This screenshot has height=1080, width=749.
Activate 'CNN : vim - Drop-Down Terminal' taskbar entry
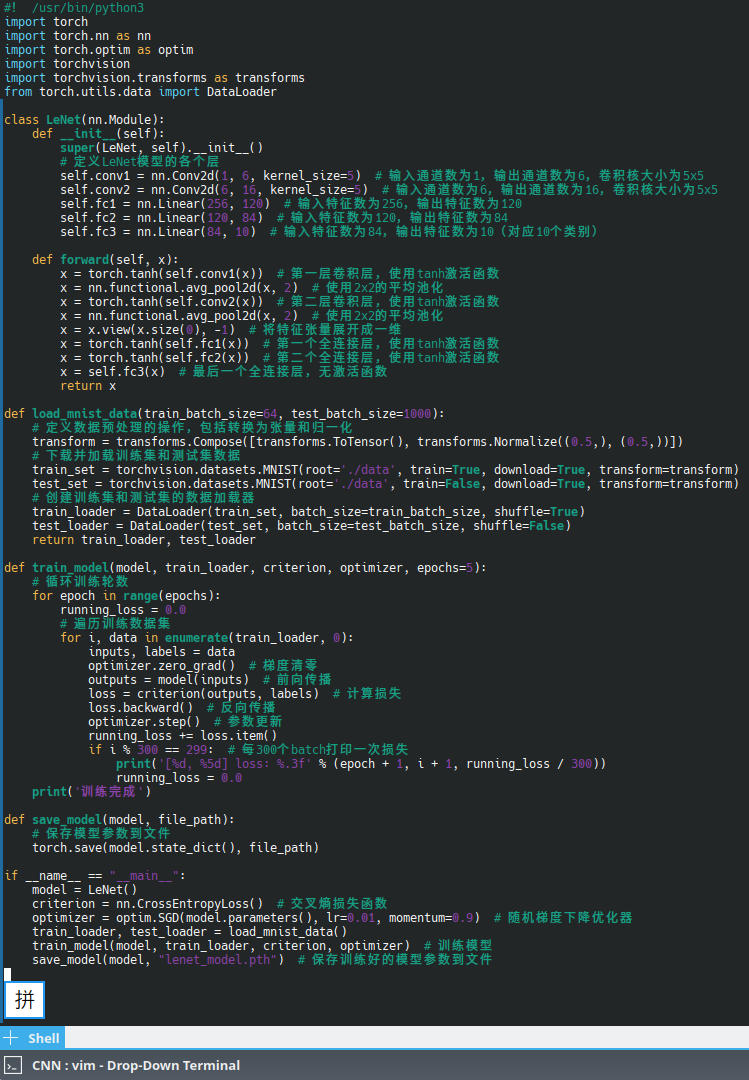tap(136, 1065)
